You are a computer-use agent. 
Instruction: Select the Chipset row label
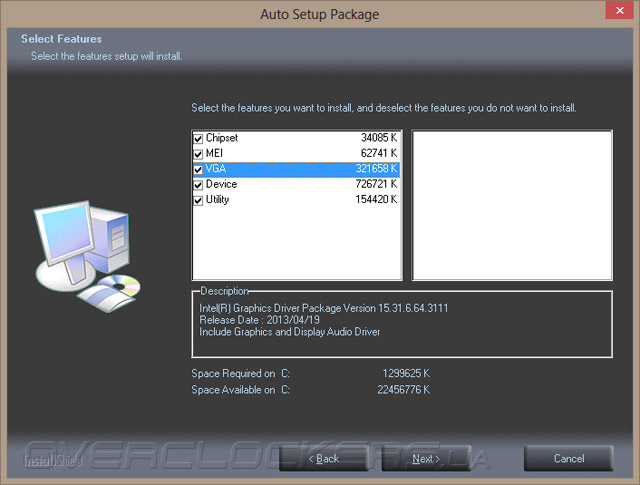tap(222, 138)
